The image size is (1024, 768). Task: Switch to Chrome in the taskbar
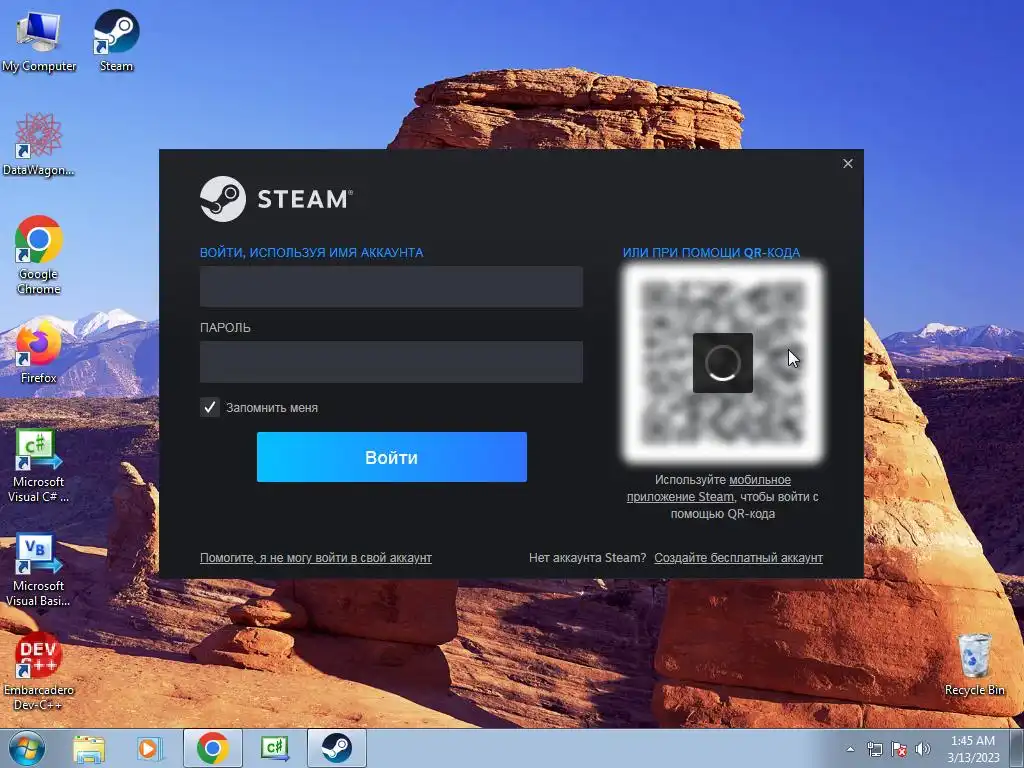tap(213, 748)
